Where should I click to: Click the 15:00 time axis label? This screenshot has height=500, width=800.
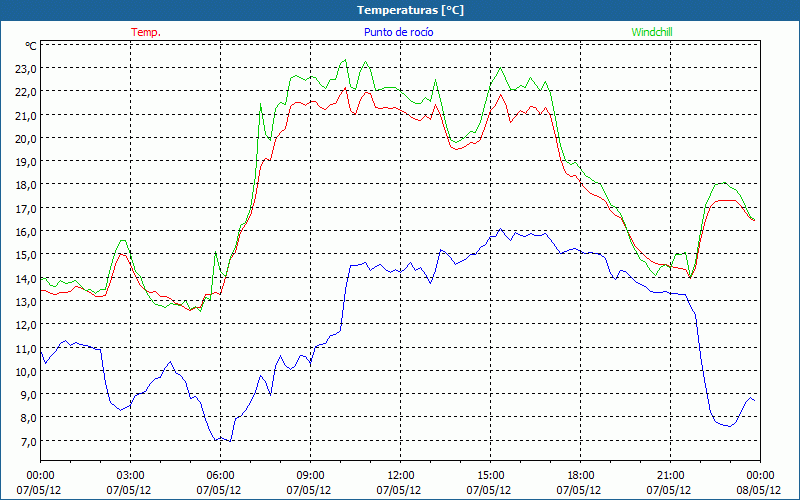pos(490,476)
